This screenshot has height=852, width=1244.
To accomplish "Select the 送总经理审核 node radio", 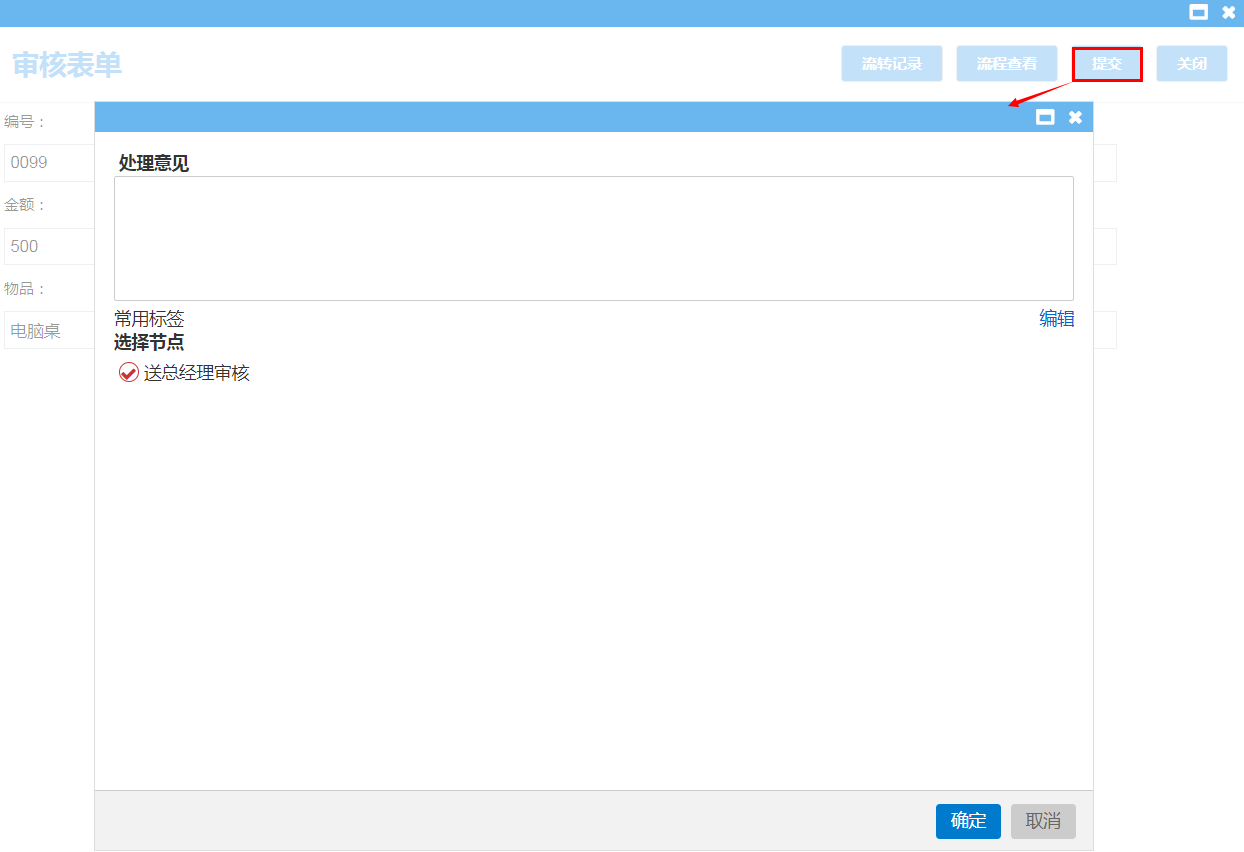I will point(129,373).
